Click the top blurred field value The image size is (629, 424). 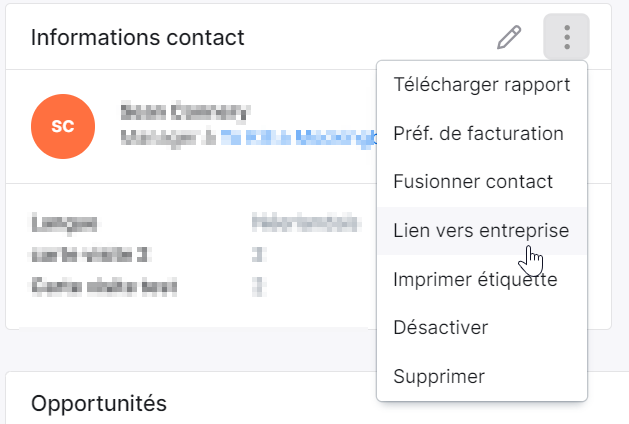(304, 223)
